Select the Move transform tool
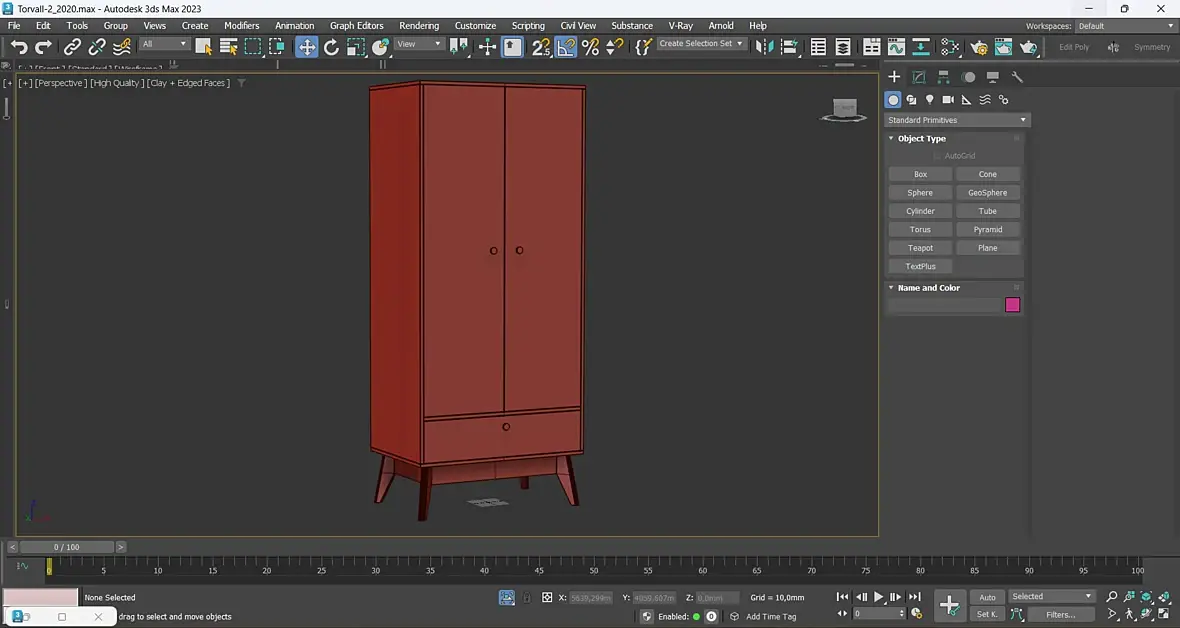The width and height of the screenshot is (1180, 628). [307, 47]
